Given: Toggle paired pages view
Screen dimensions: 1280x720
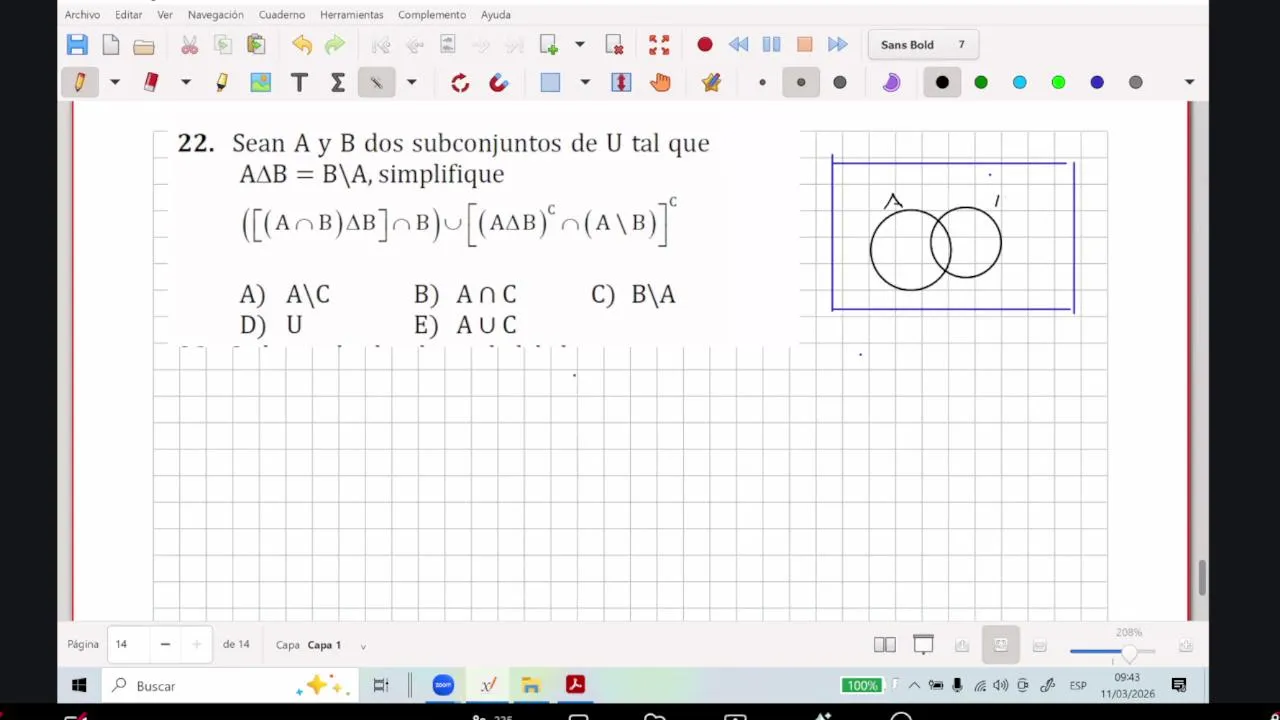Looking at the screenshot, I should [x=885, y=645].
